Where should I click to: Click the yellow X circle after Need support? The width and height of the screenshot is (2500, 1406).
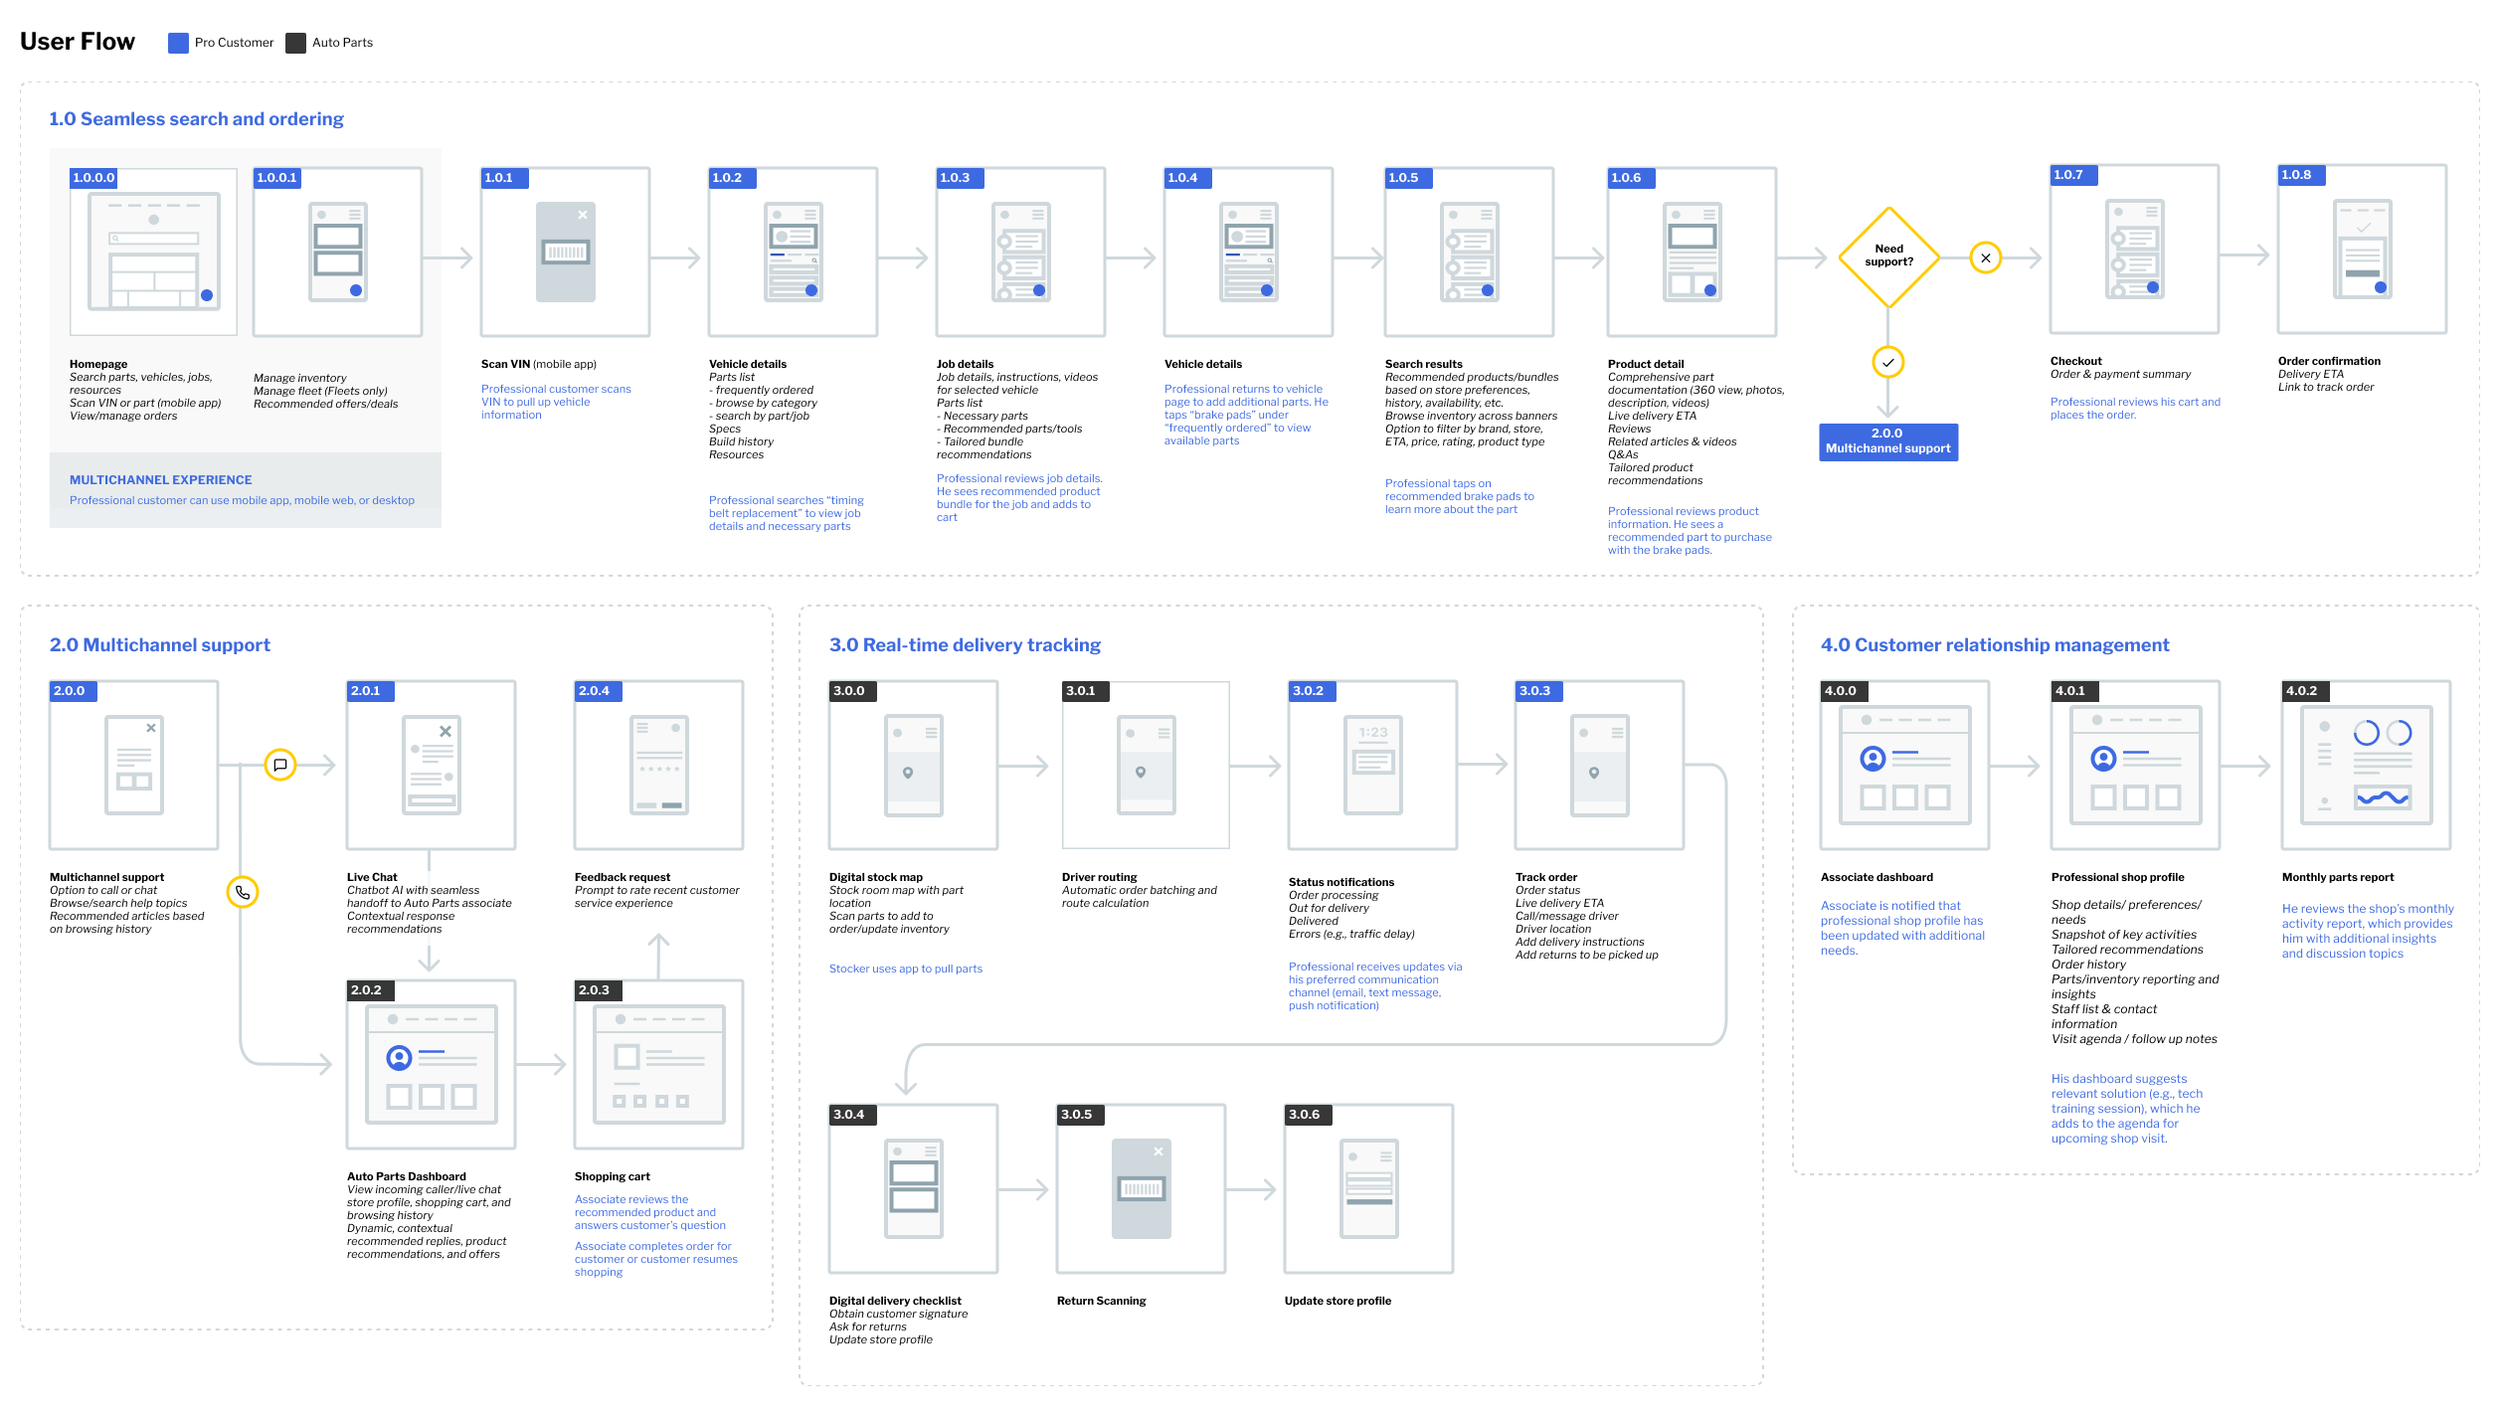coord(1985,258)
